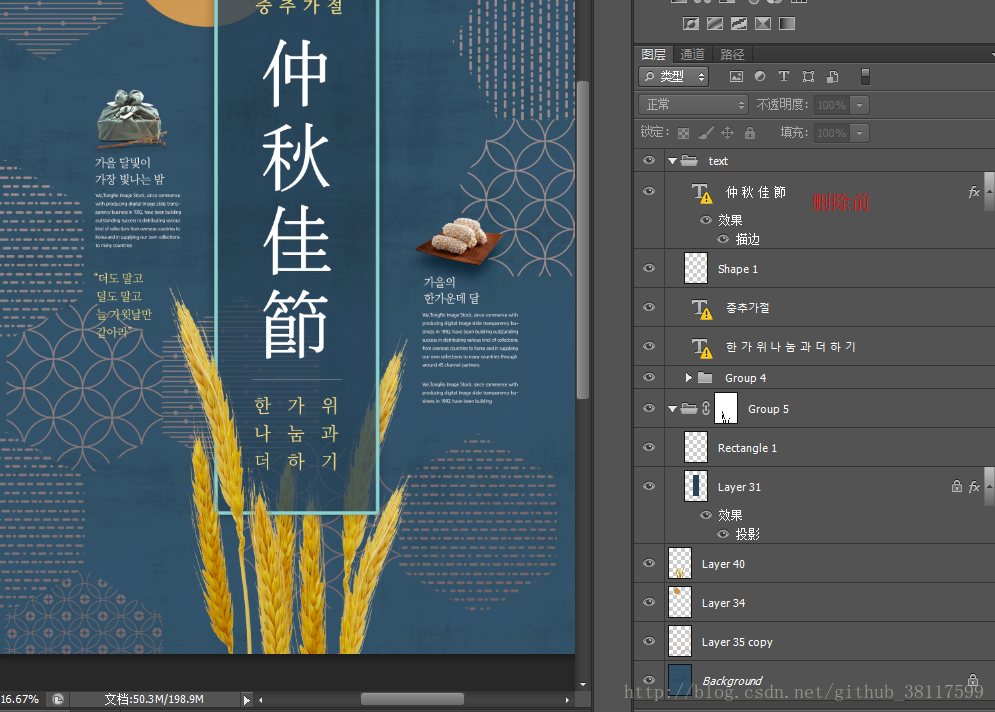Click the horizontal scrollbar thumb under canvas
995x712 pixels.
pos(412,699)
